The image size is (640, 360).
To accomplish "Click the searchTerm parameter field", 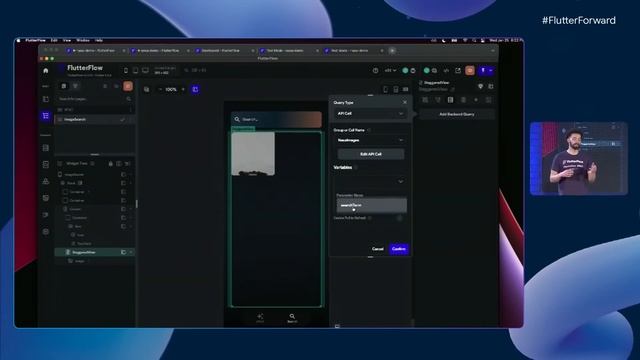I will 371,205.
